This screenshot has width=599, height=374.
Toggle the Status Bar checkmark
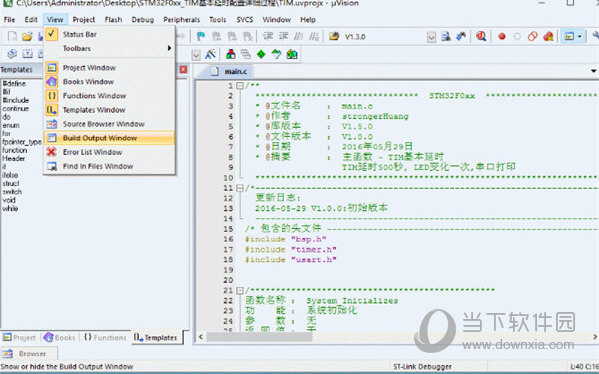pos(51,34)
